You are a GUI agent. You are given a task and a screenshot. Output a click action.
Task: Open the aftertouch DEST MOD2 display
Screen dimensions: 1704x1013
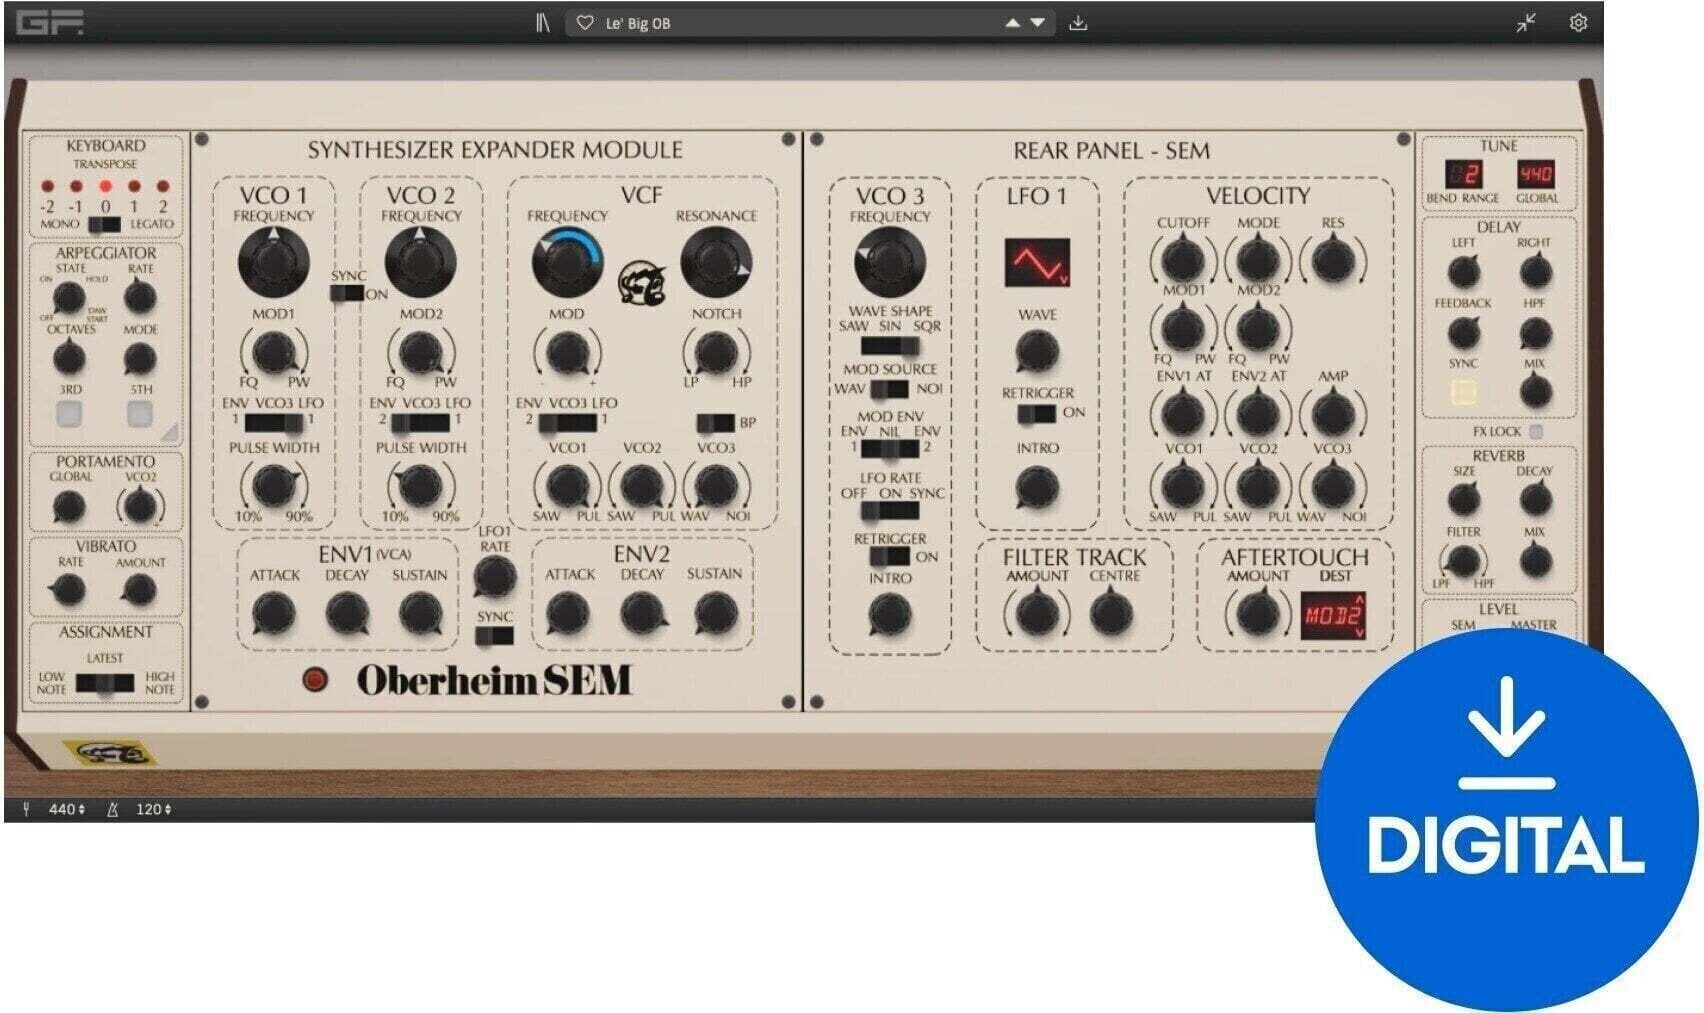(x=1333, y=615)
